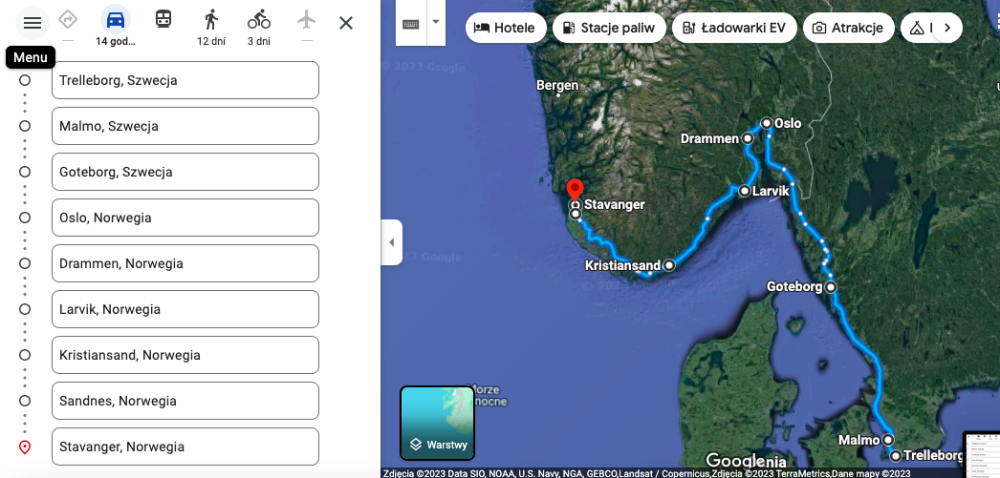This screenshot has width=1000, height=478.
Task: Switch to public transit mode icon
Action: 163,19
